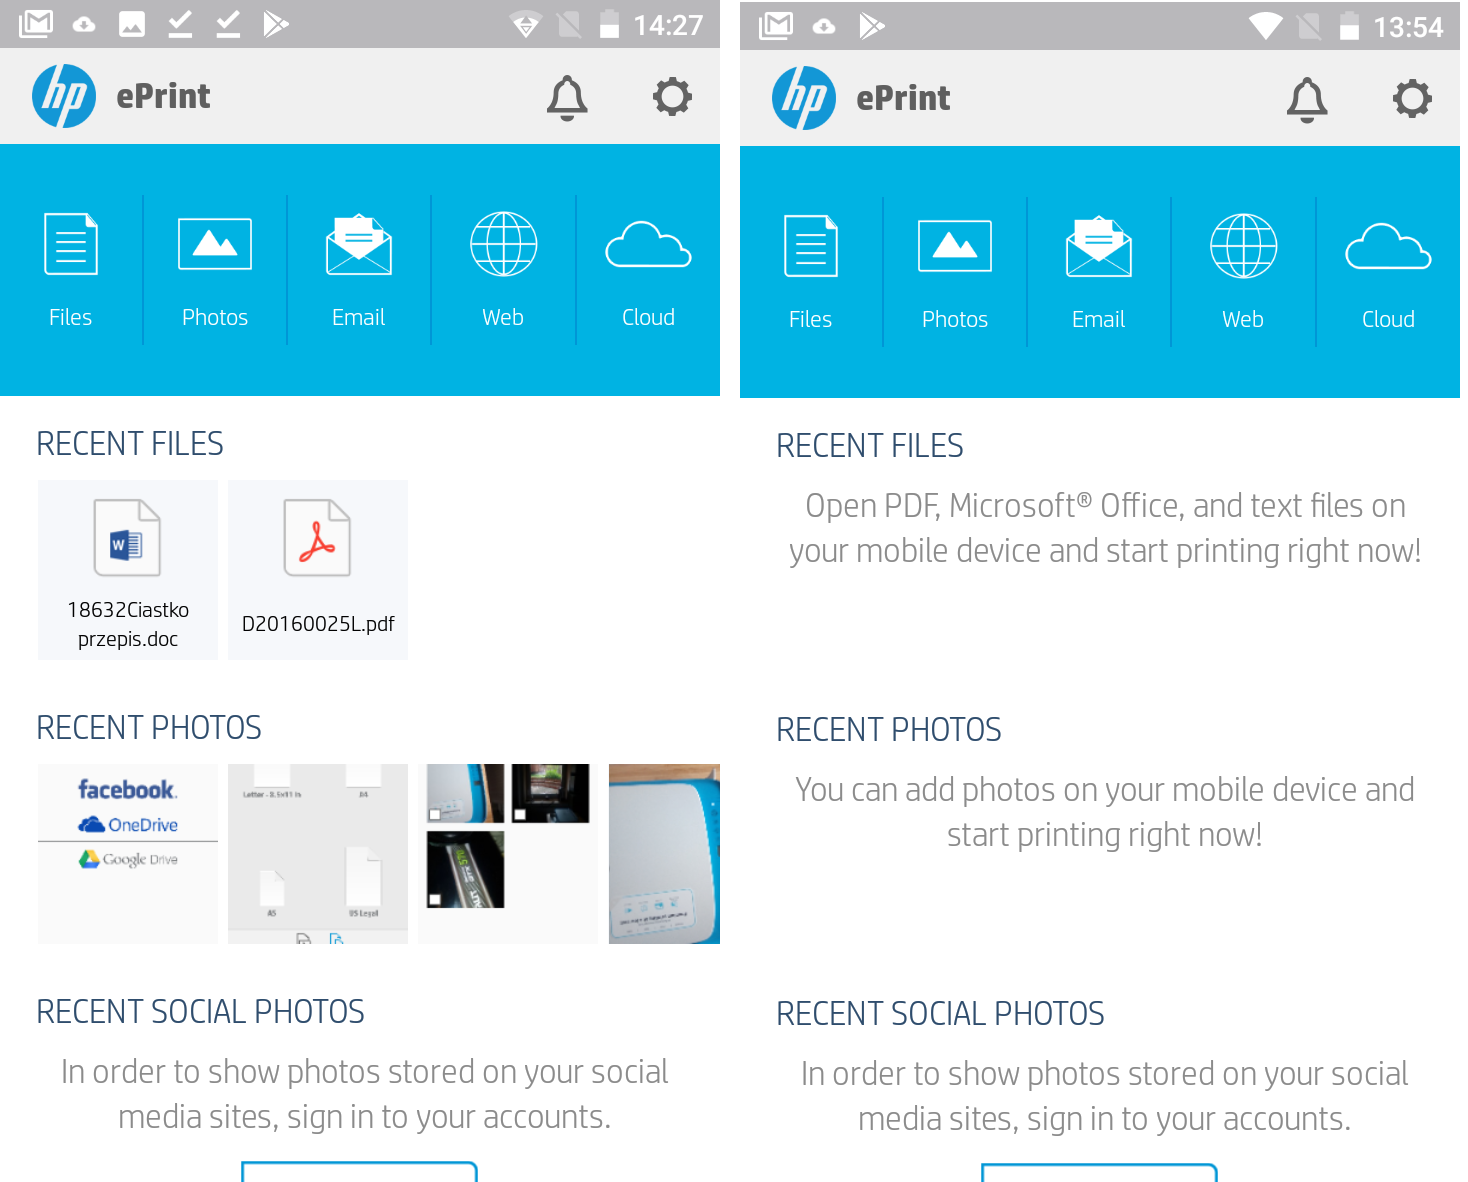This screenshot has height=1182, width=1468.
Task: Open the printer photo thumbnail
Action: tap(664, 854)
